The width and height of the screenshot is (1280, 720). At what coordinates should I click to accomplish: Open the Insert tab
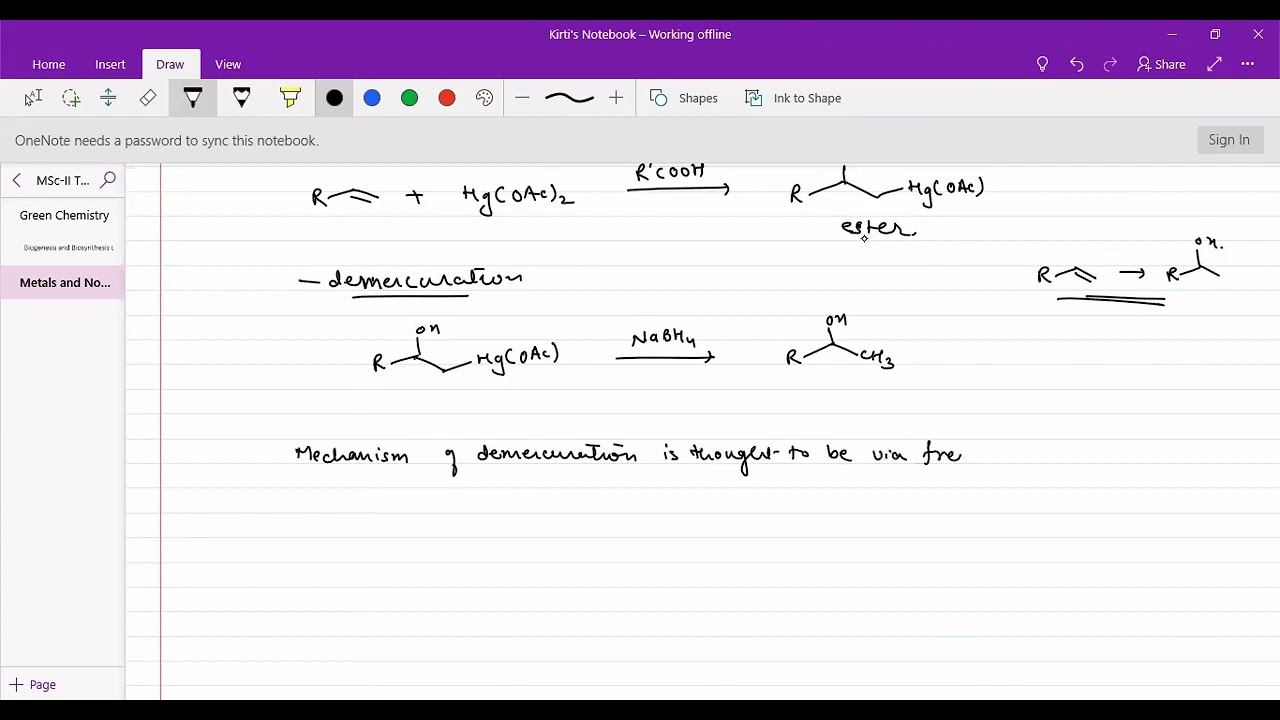tap(110, 64)
